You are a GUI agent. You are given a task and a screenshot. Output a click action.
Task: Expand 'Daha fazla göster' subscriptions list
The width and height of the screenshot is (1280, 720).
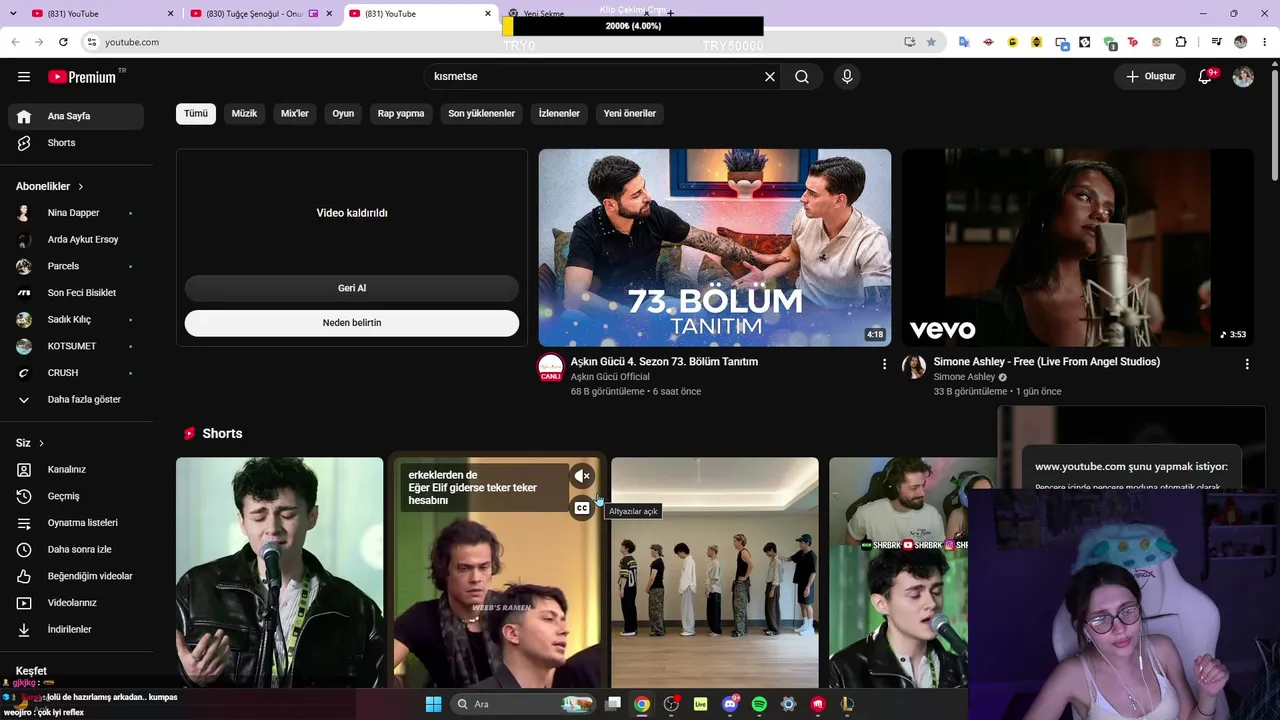tap(76, 399)
